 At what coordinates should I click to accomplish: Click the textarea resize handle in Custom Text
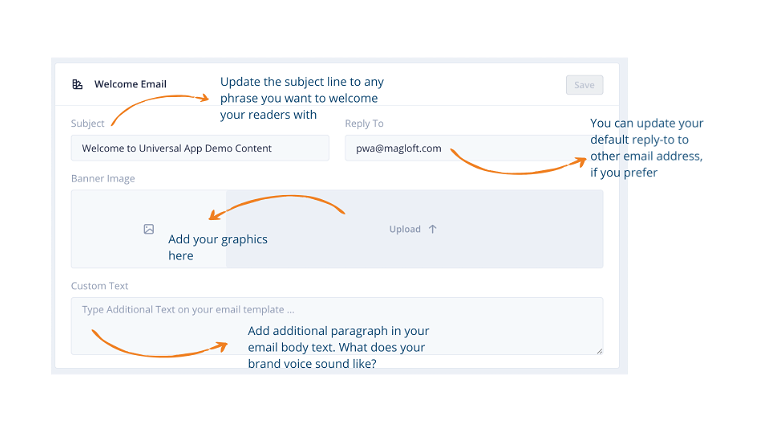click(x=600, y=351)
